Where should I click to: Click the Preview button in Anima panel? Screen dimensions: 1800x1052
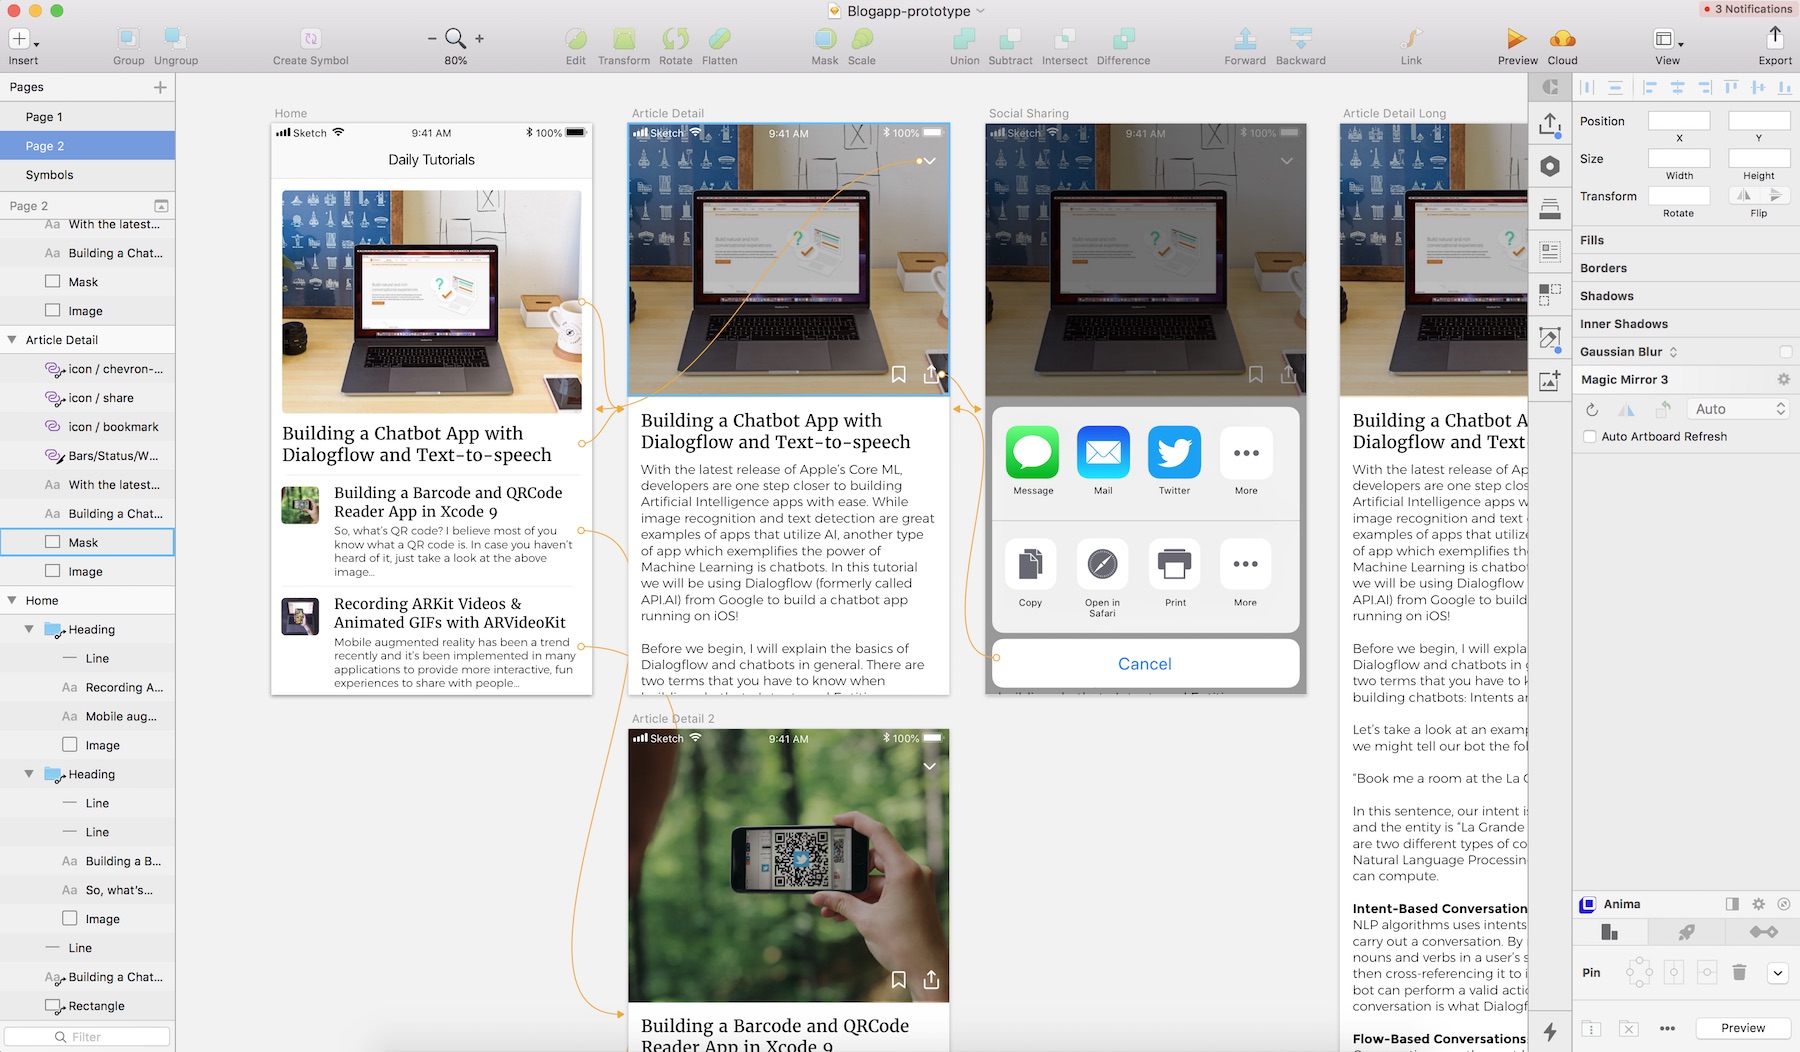coord(1742,1027)
